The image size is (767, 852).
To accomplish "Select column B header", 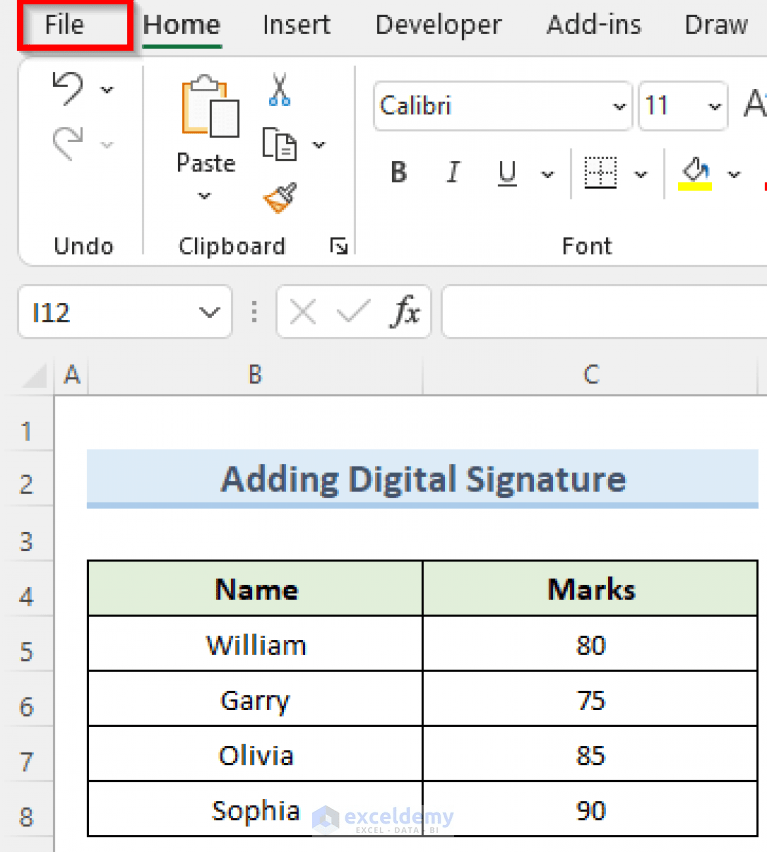I will [x=255, y=375].
